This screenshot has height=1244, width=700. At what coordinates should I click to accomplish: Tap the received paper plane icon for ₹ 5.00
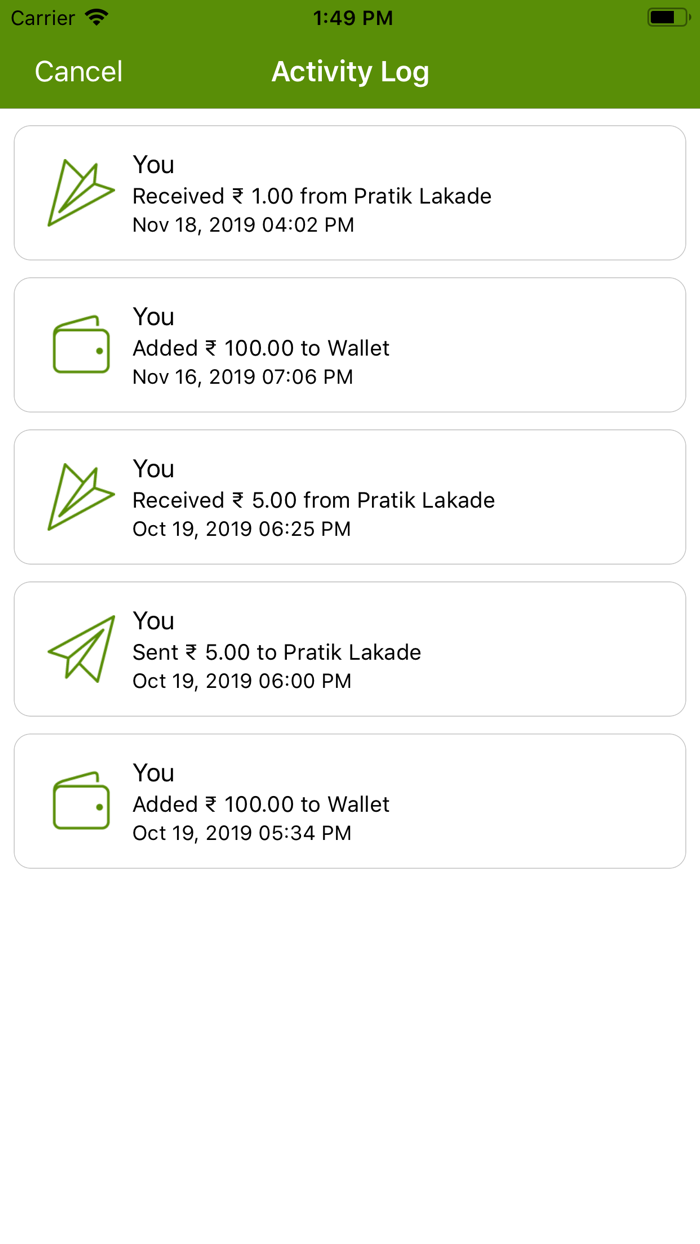click(x=81, y=496)
